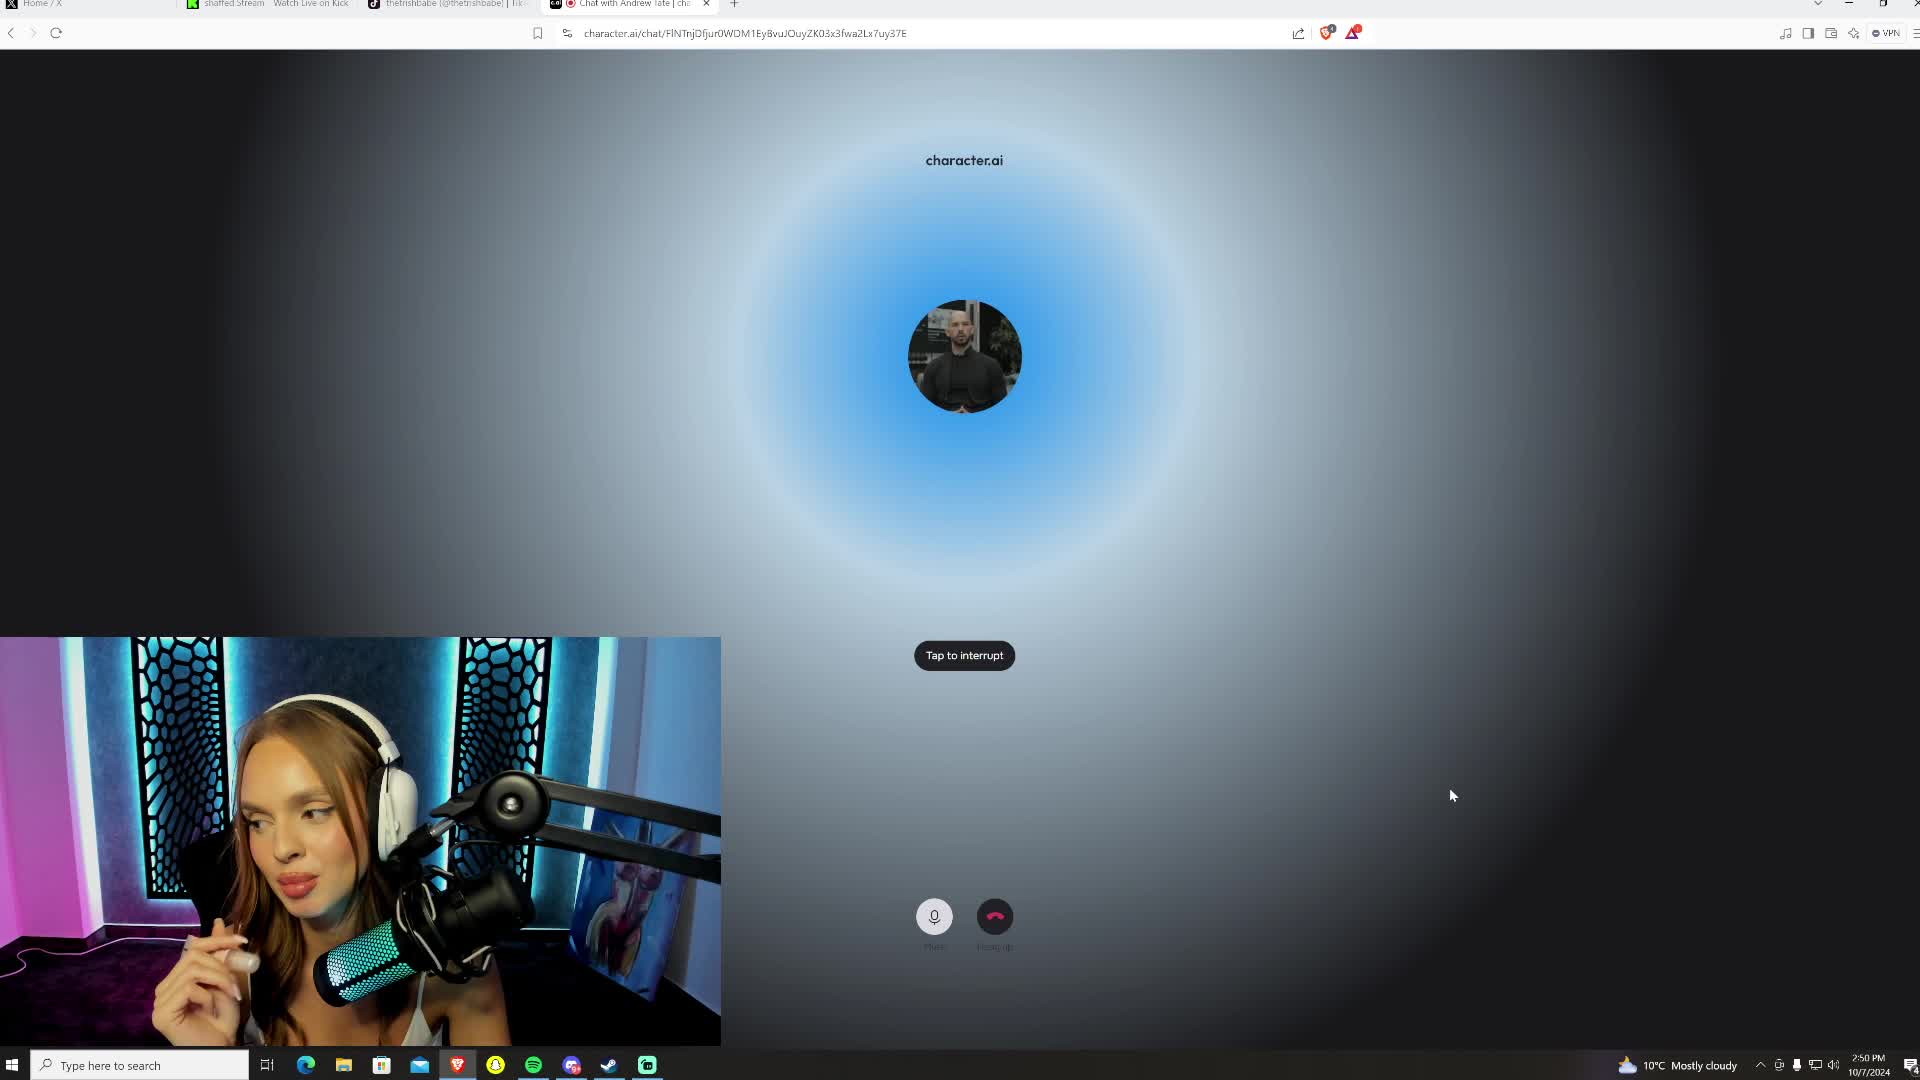Click the share page icon
The width and height of the screenshot is (1920, 1080).
[x=1298, y=33]
